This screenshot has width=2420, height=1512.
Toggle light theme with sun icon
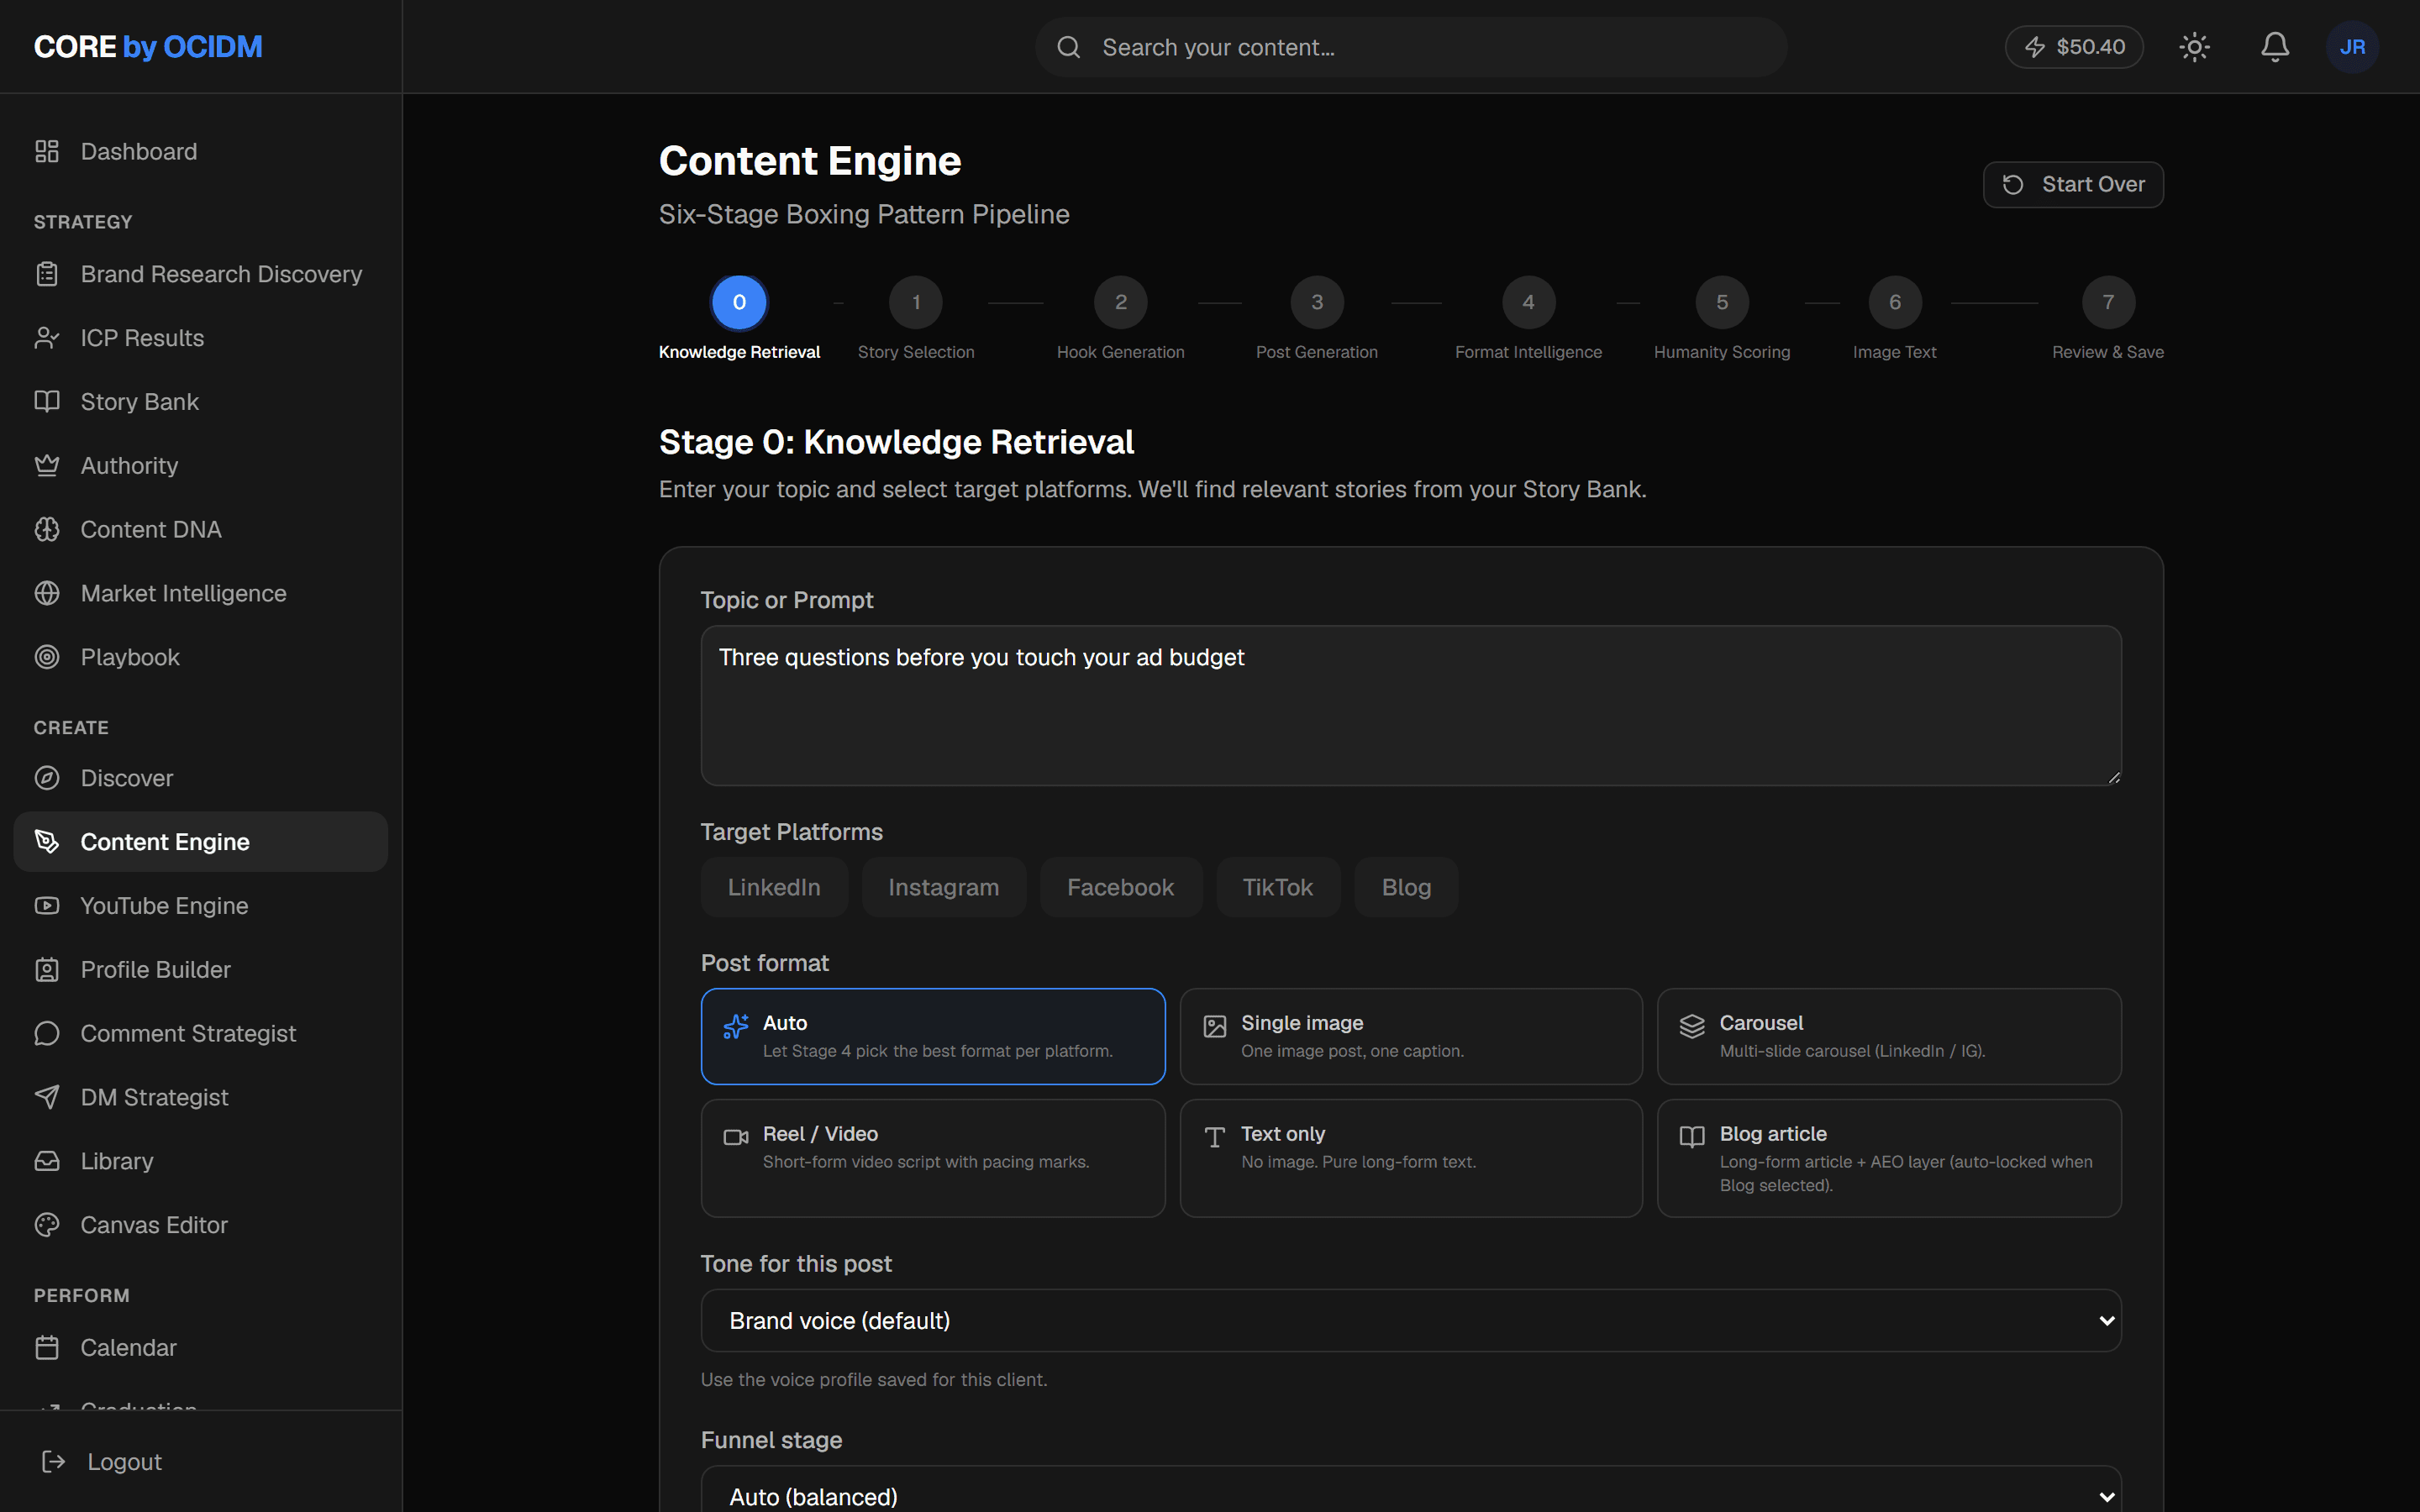[2194, 47]
